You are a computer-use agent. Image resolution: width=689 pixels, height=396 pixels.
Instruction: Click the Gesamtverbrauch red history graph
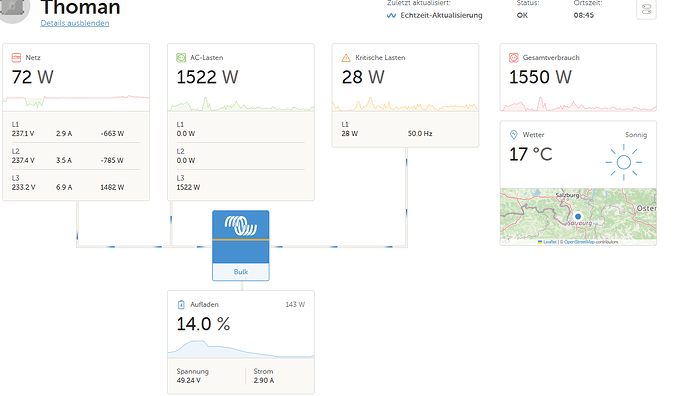pyautogui.click(x=578, y=104)
